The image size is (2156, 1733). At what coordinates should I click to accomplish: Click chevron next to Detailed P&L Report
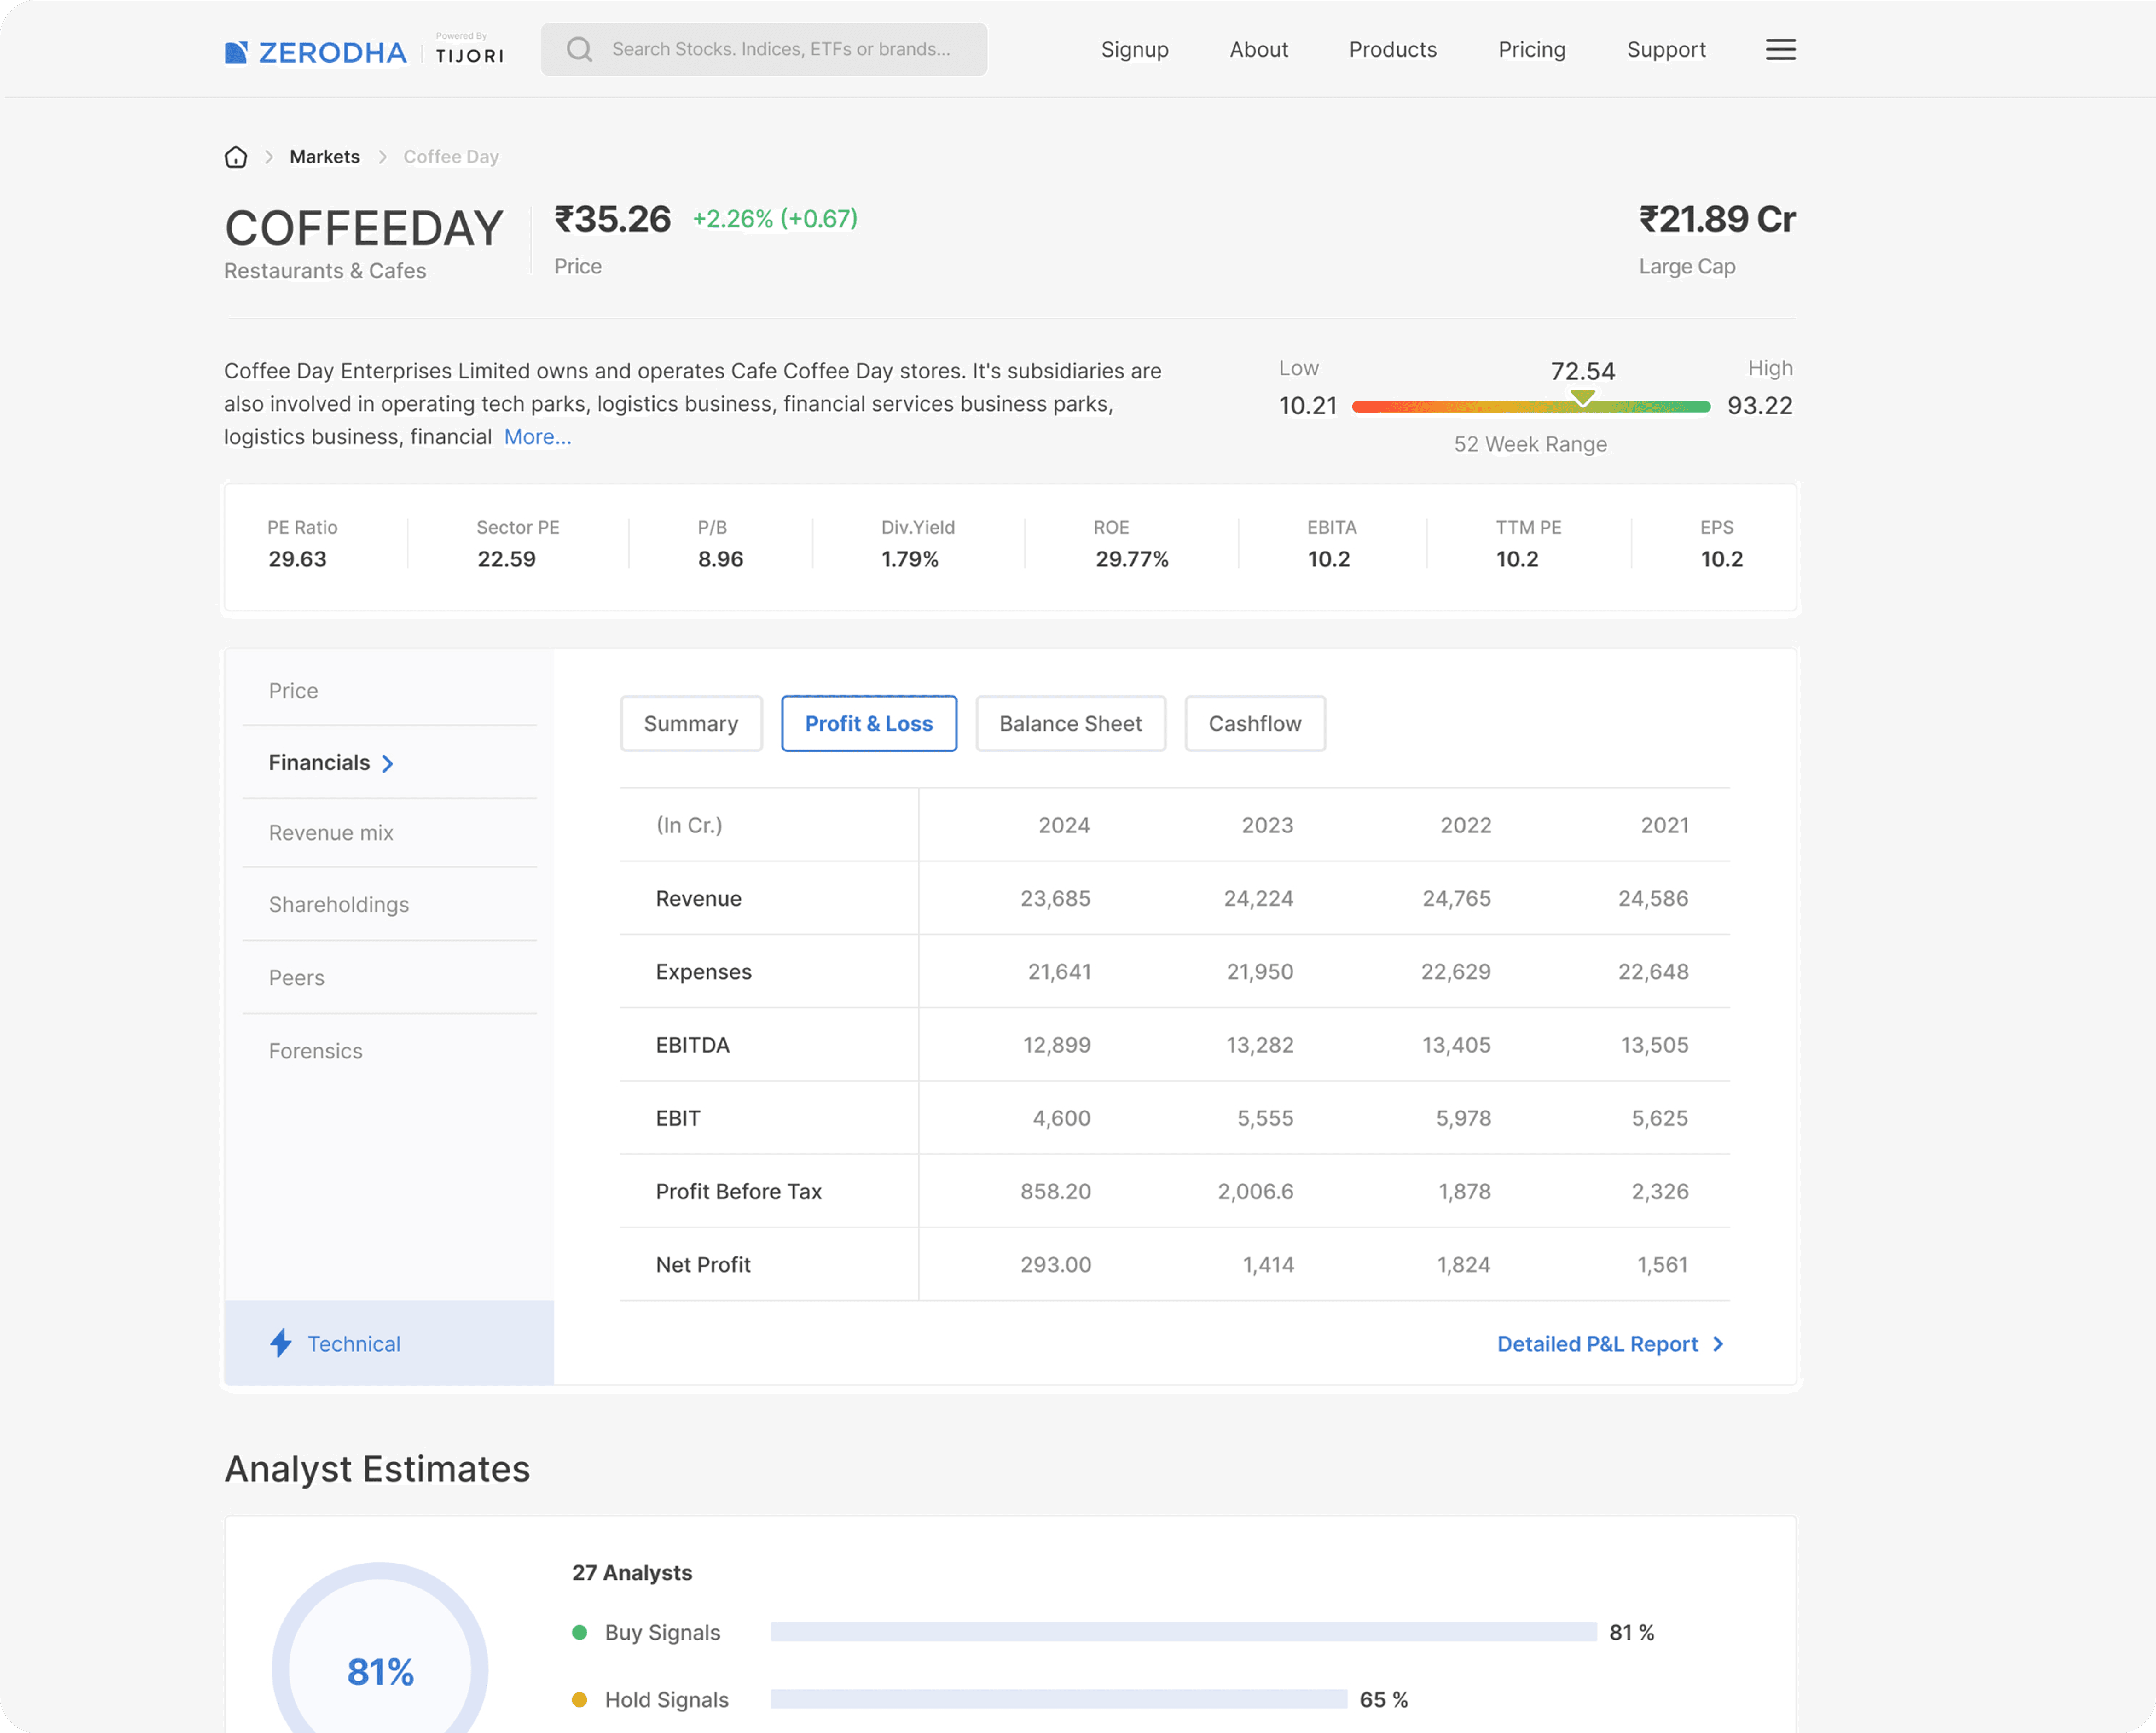pyautogui.click(x=1718, y=1344)
